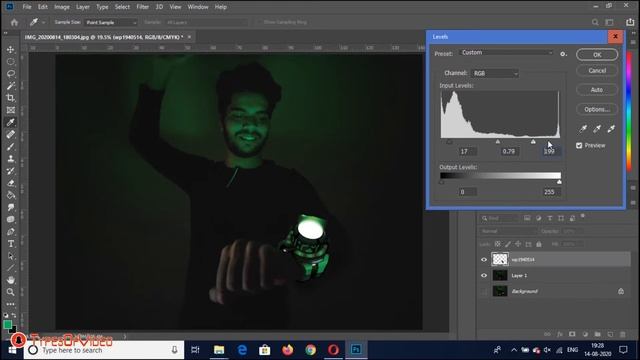Show the Background layer visibility
Screen dimensions: 640x360
pos(484,291)
